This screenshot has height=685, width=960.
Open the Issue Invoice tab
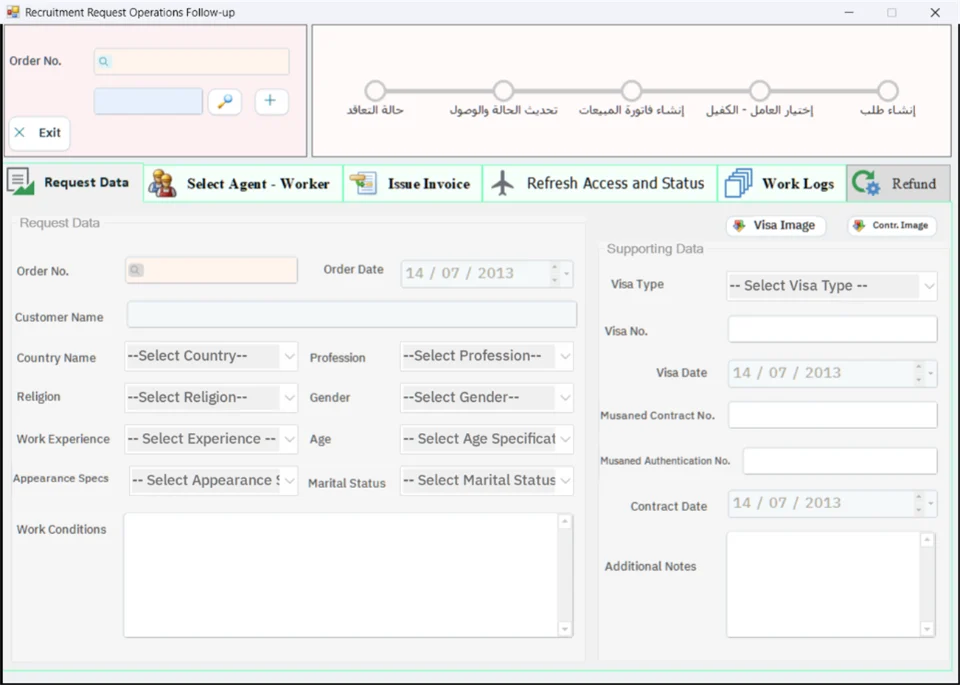click(x=413, y=184)
